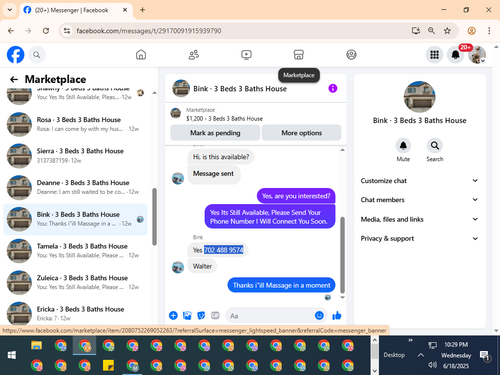500x375 pixels.
Task: Open the Groups icon in top navigation
Action: 351,55
